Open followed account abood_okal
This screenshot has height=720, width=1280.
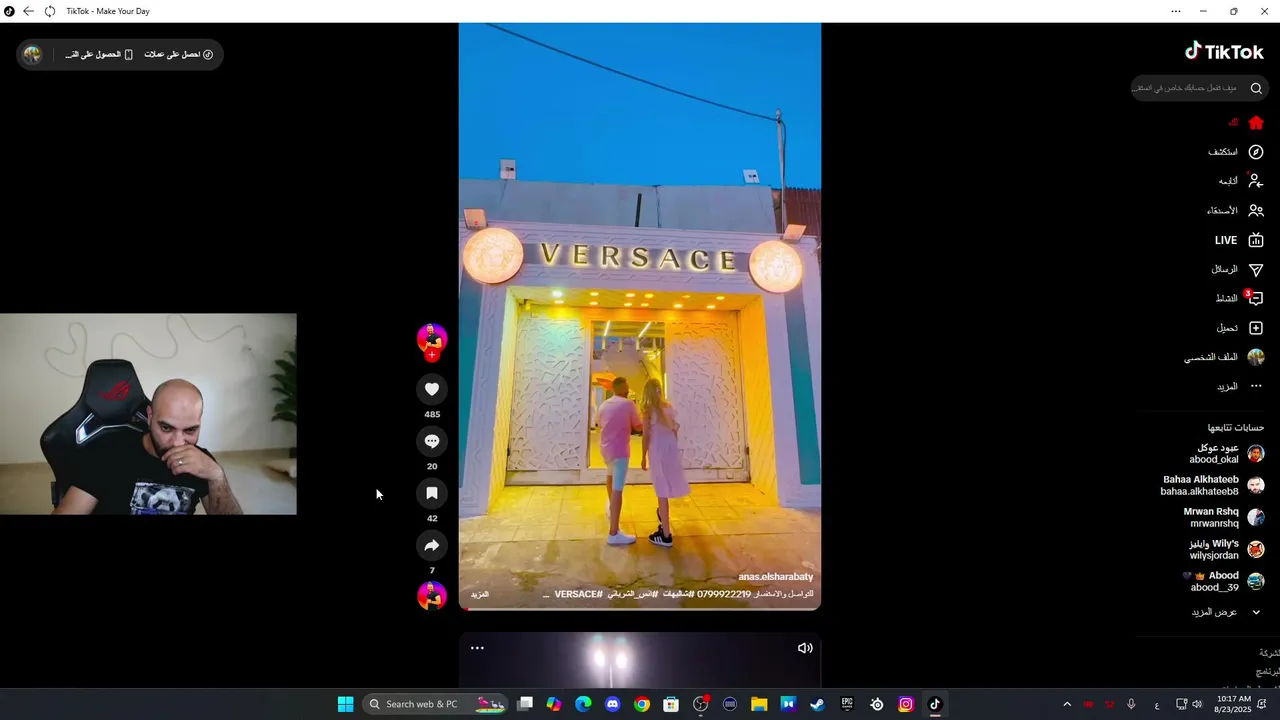pos(1226,454)
